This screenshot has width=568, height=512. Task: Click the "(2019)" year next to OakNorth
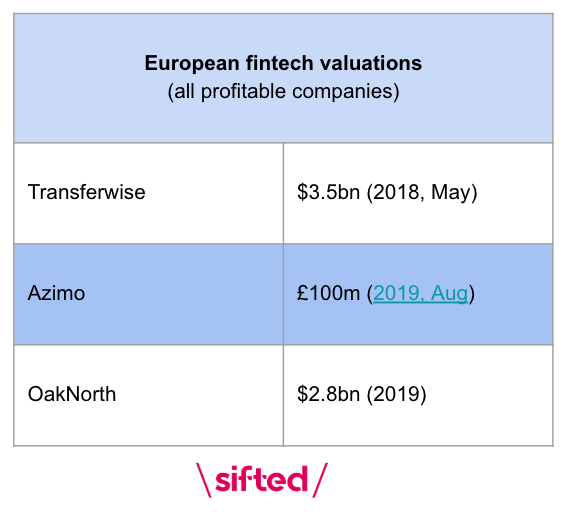coord(396,395)
